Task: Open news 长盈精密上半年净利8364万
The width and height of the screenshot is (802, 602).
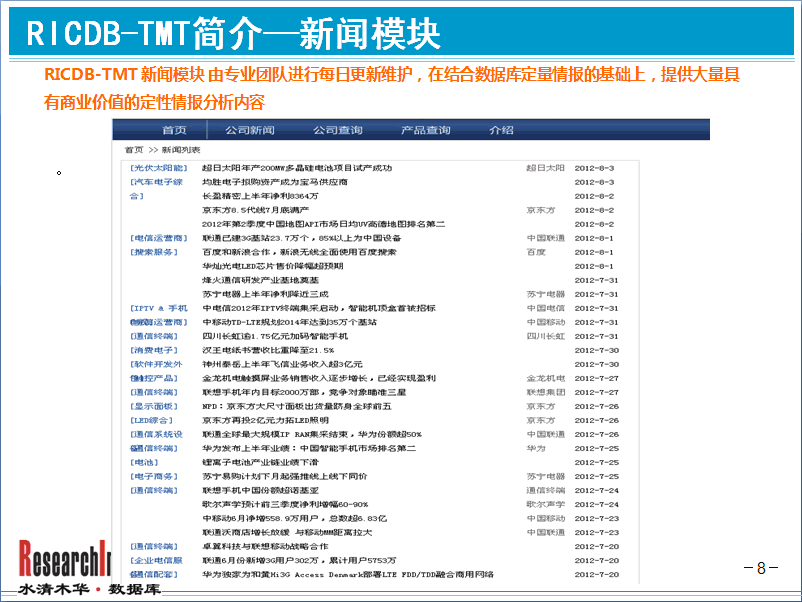Action: (x=260, y=196)
